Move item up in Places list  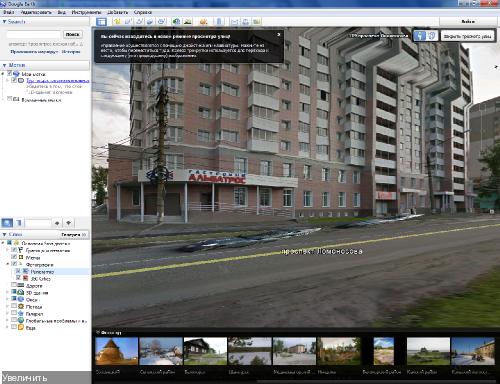[57, 223]
